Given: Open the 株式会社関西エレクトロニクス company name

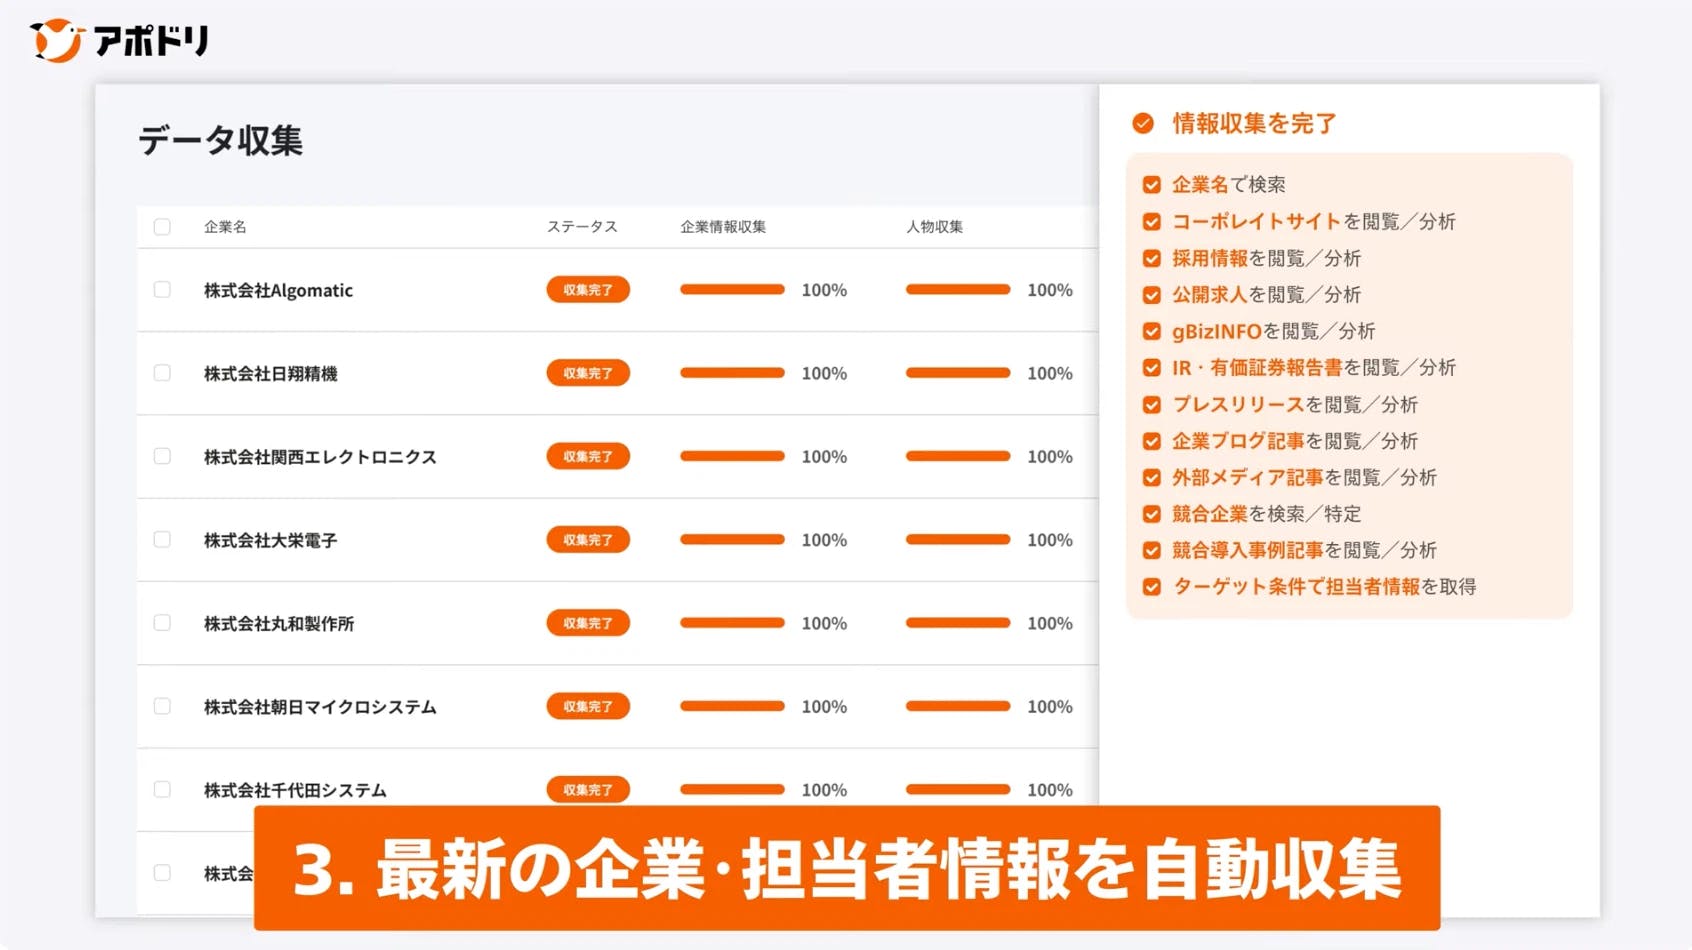Looking at the screenshot, I should click(320, 457).
